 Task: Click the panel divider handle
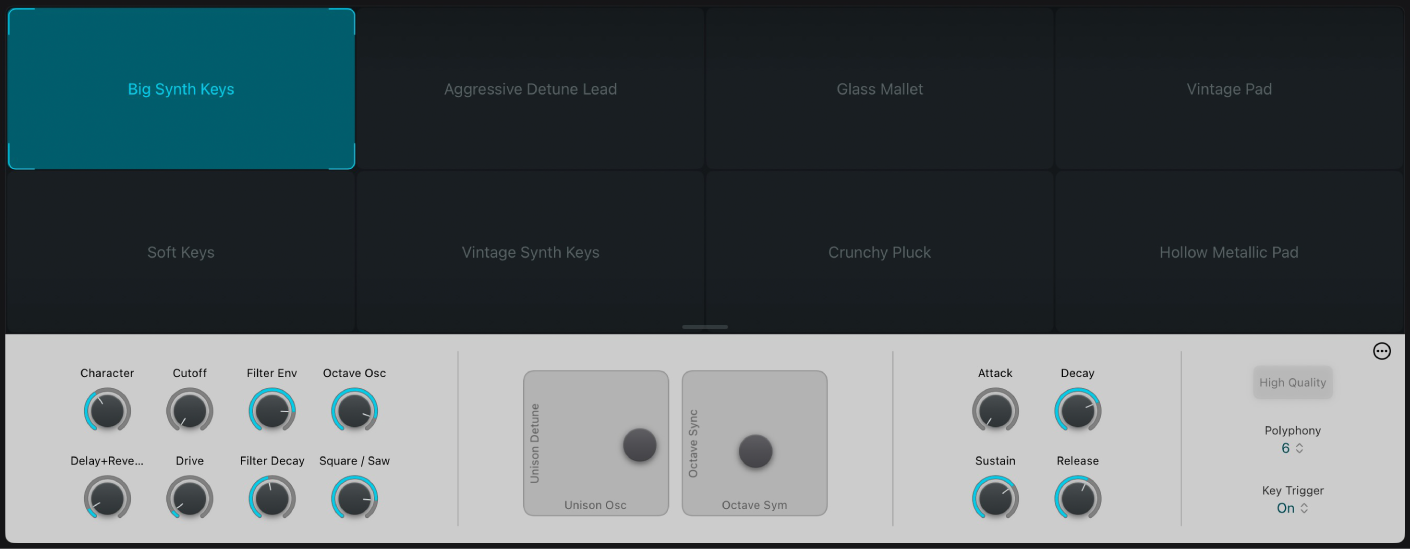pos(705,327)
